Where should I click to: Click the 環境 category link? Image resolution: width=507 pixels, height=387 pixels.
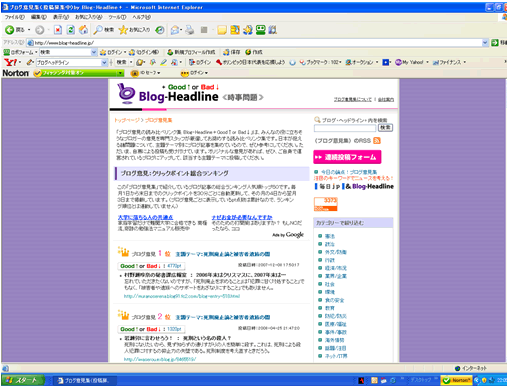tap(330, 292)
